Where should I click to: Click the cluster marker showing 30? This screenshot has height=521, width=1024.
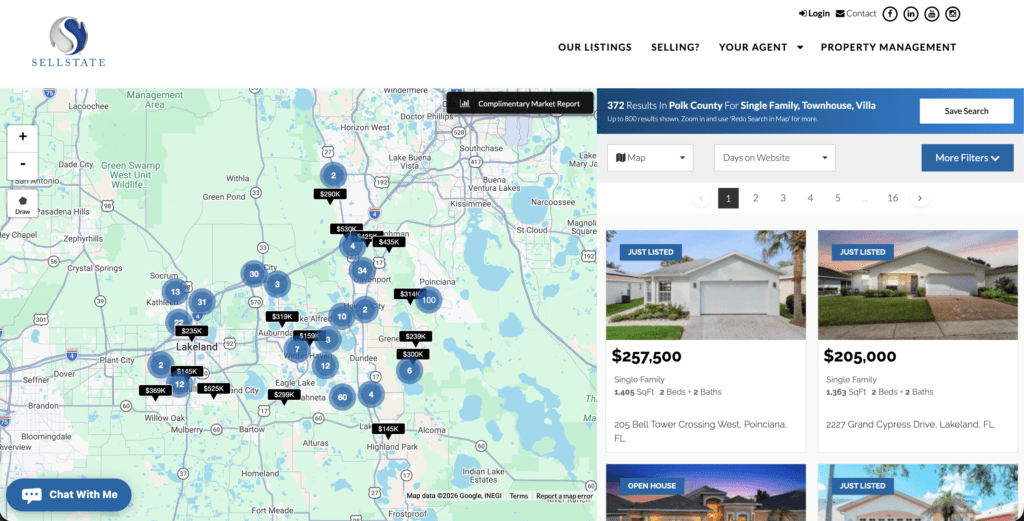(x=254, y=274)
